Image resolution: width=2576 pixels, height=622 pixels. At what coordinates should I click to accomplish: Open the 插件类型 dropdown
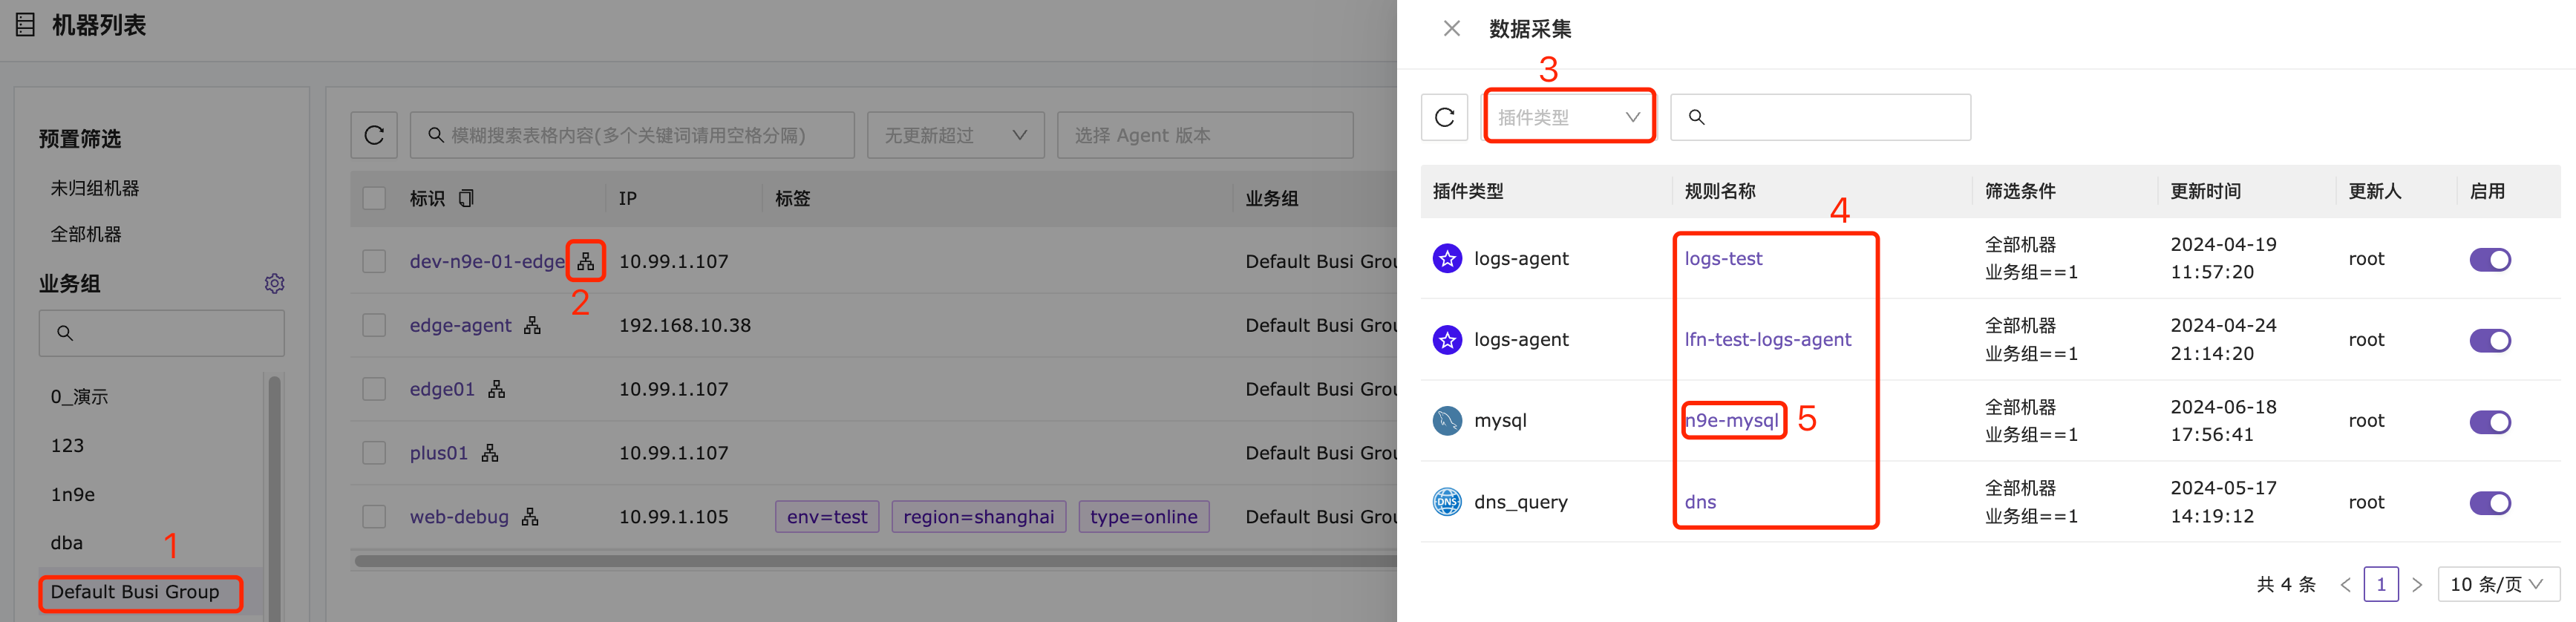[1568, 117]
